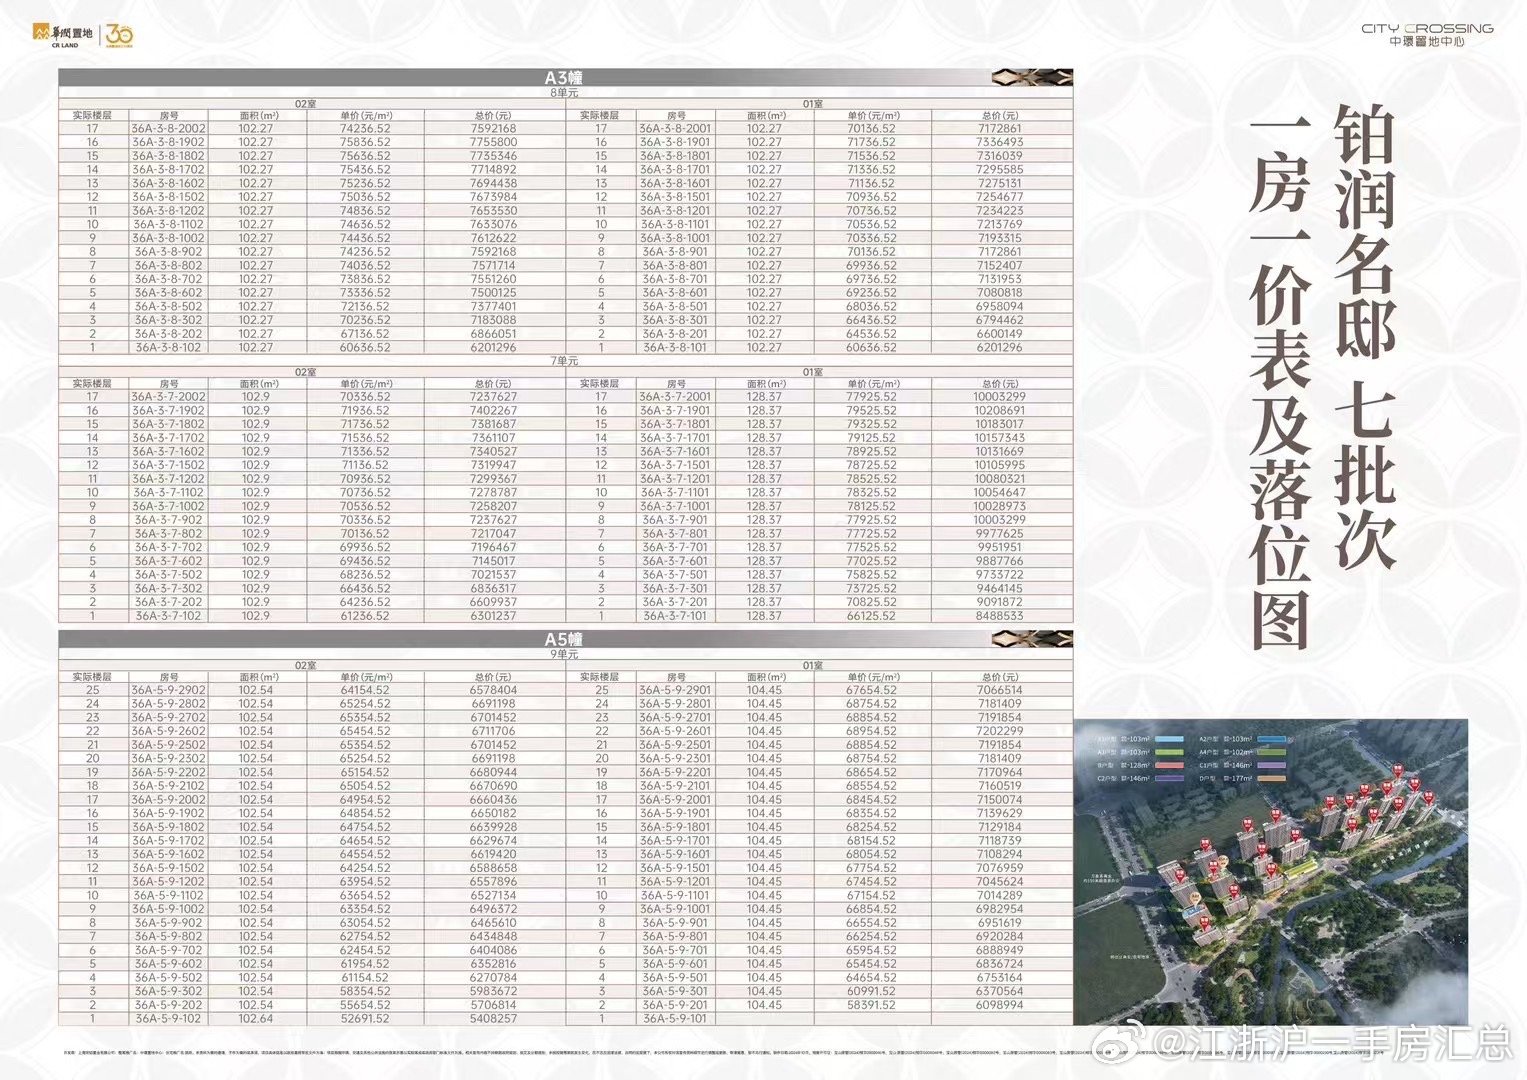Click the 7单元 unit subheading
The width and height of the screenshot is (1527, 1080).
564,360
